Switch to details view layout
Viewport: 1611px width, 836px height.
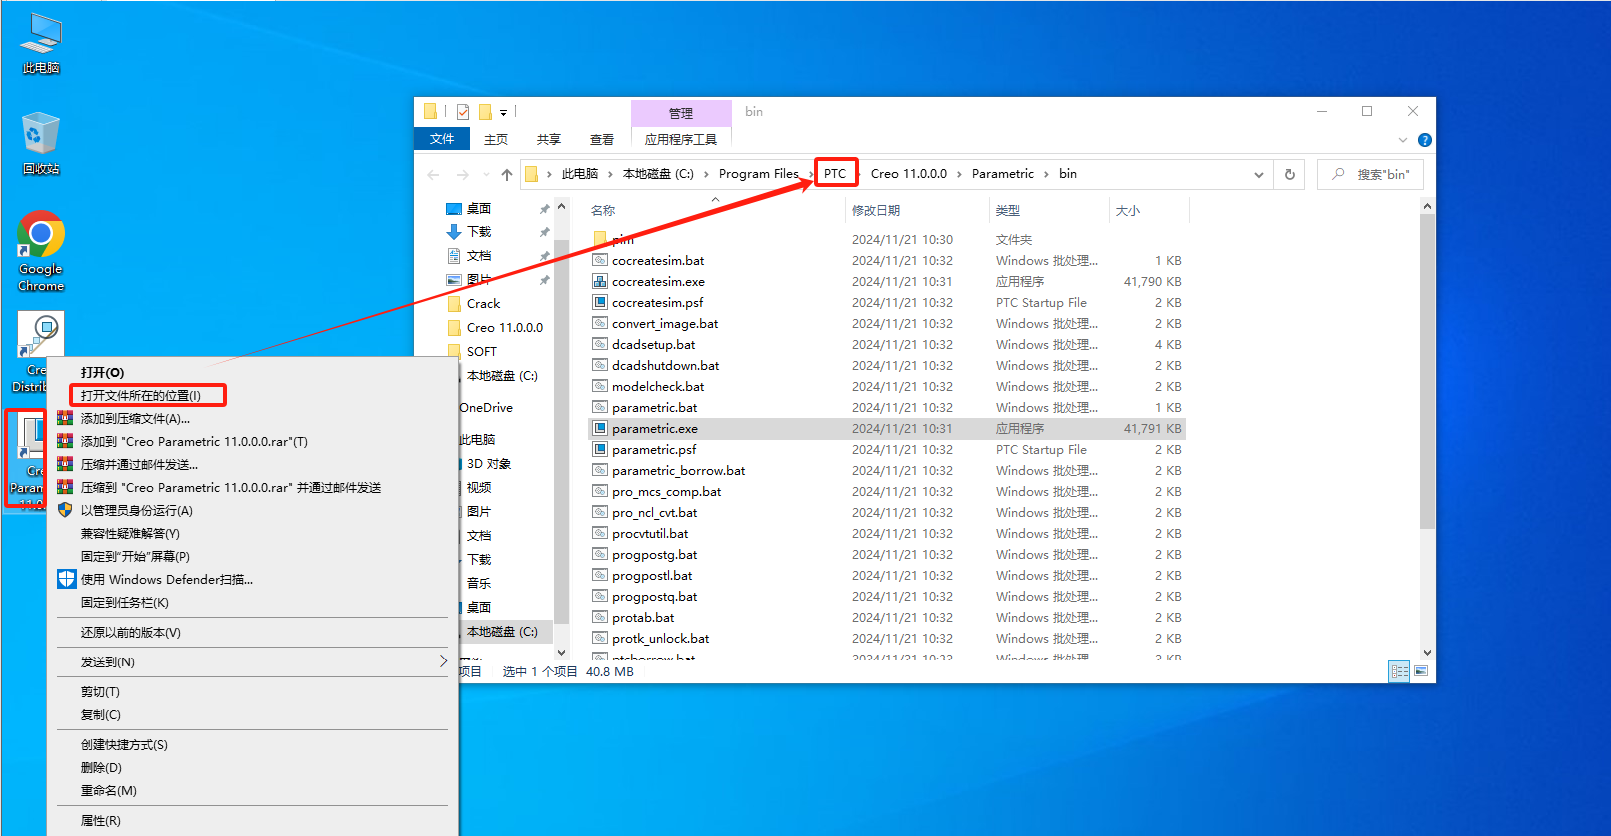coord(1400,671)
